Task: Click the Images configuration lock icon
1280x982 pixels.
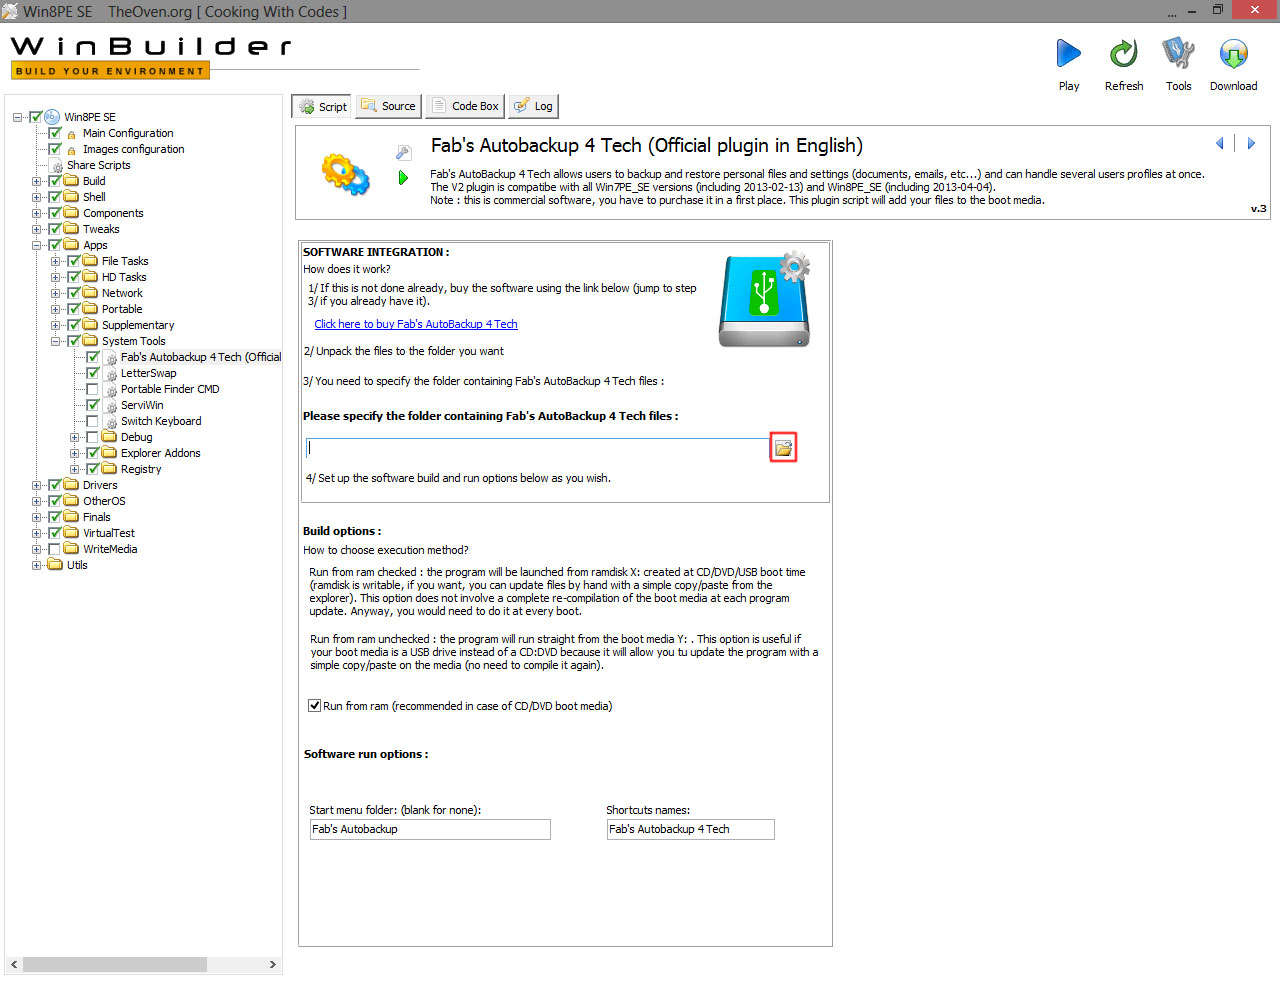Action: (72, 150)
